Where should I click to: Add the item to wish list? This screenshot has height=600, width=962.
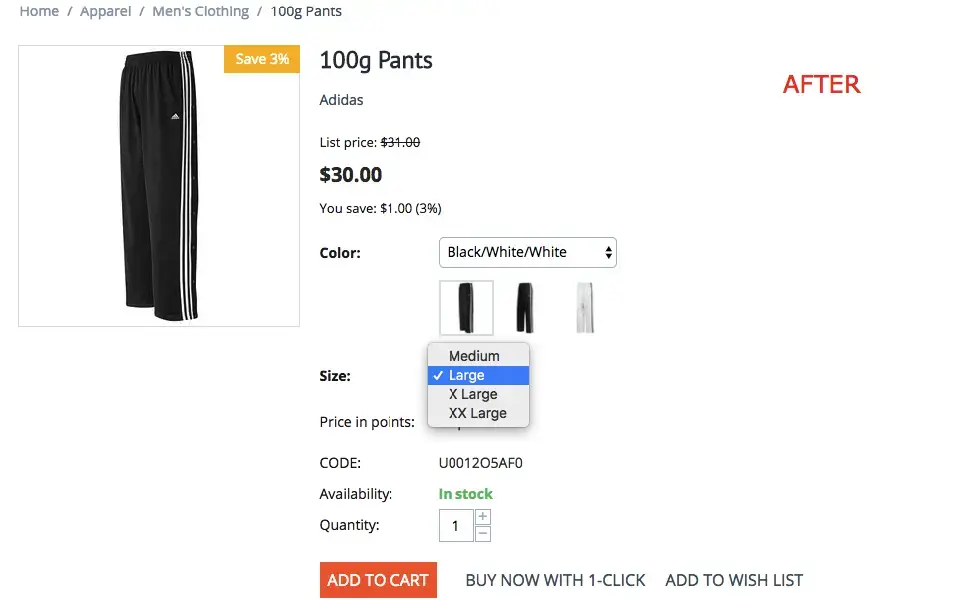point(734,580)
